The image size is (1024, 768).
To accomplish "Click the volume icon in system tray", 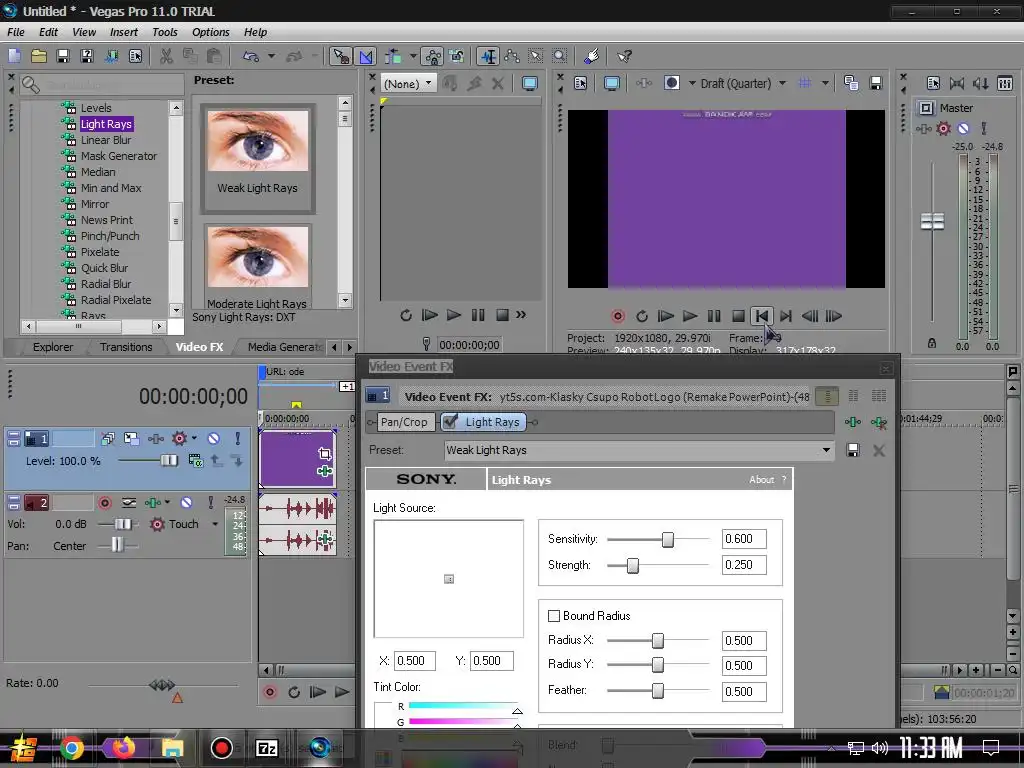I will pyautogui.click(x=880, y=748).
